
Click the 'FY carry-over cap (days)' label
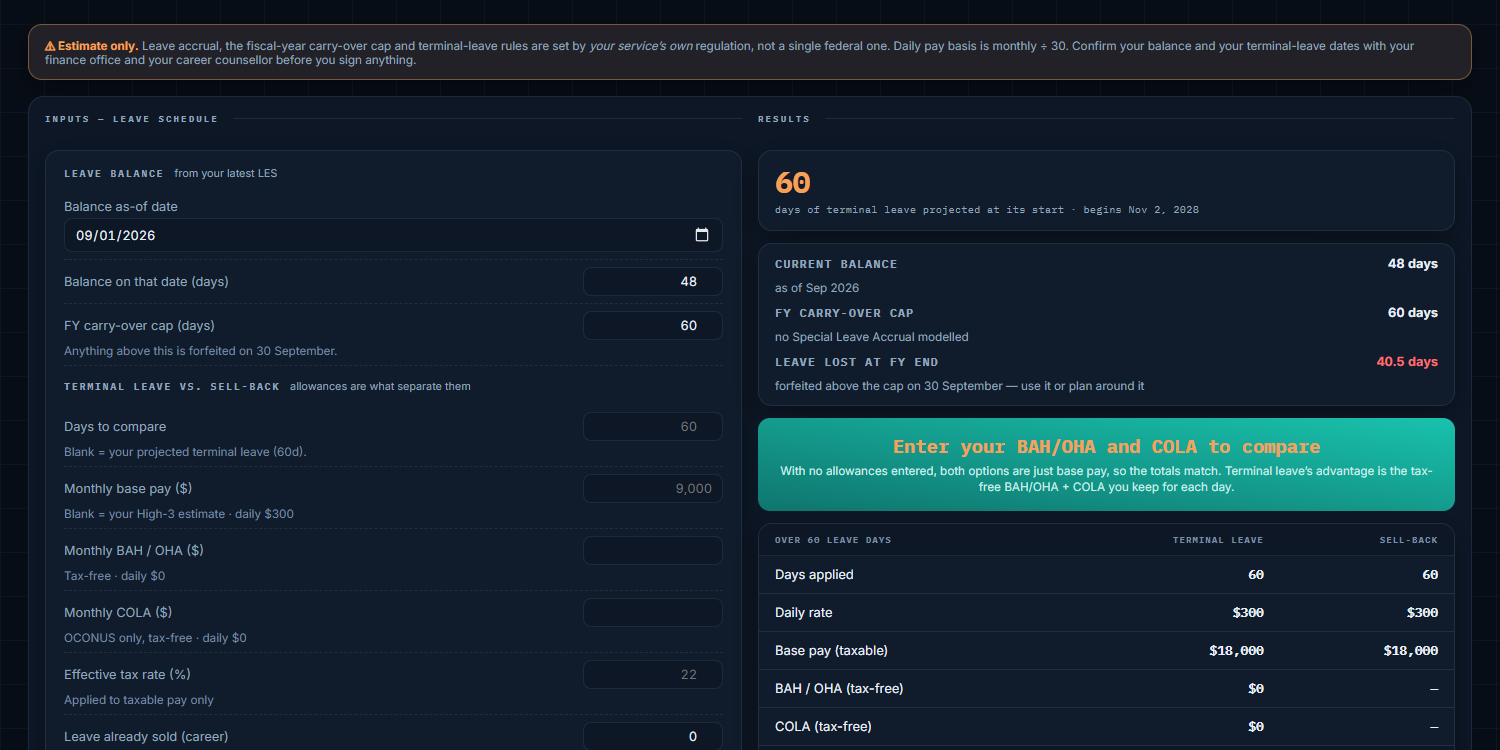tap(139, 326)
